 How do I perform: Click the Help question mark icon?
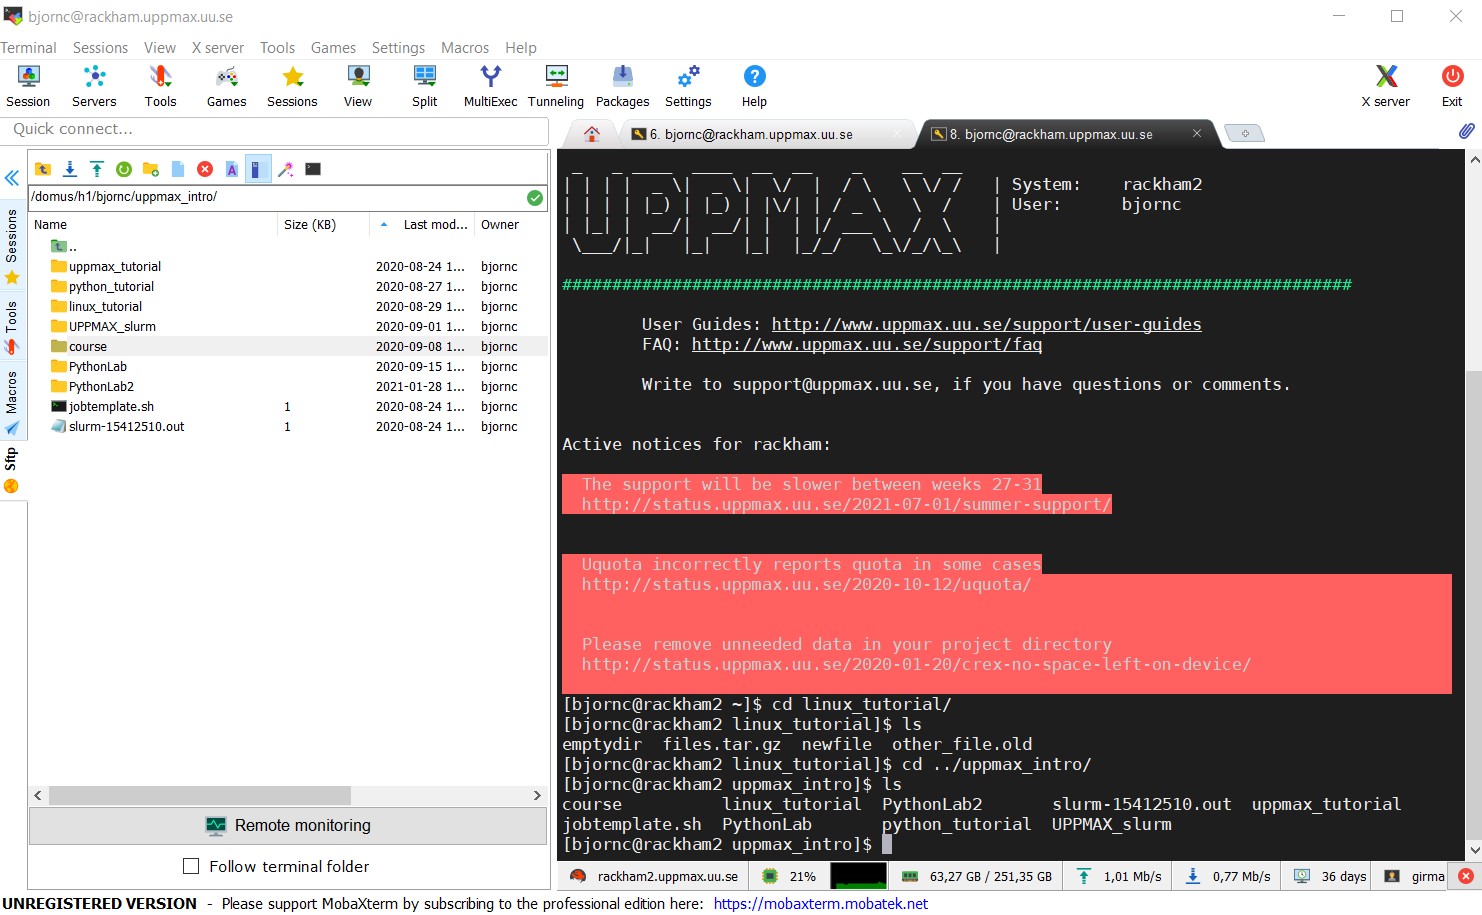click(x=754, y=86)
